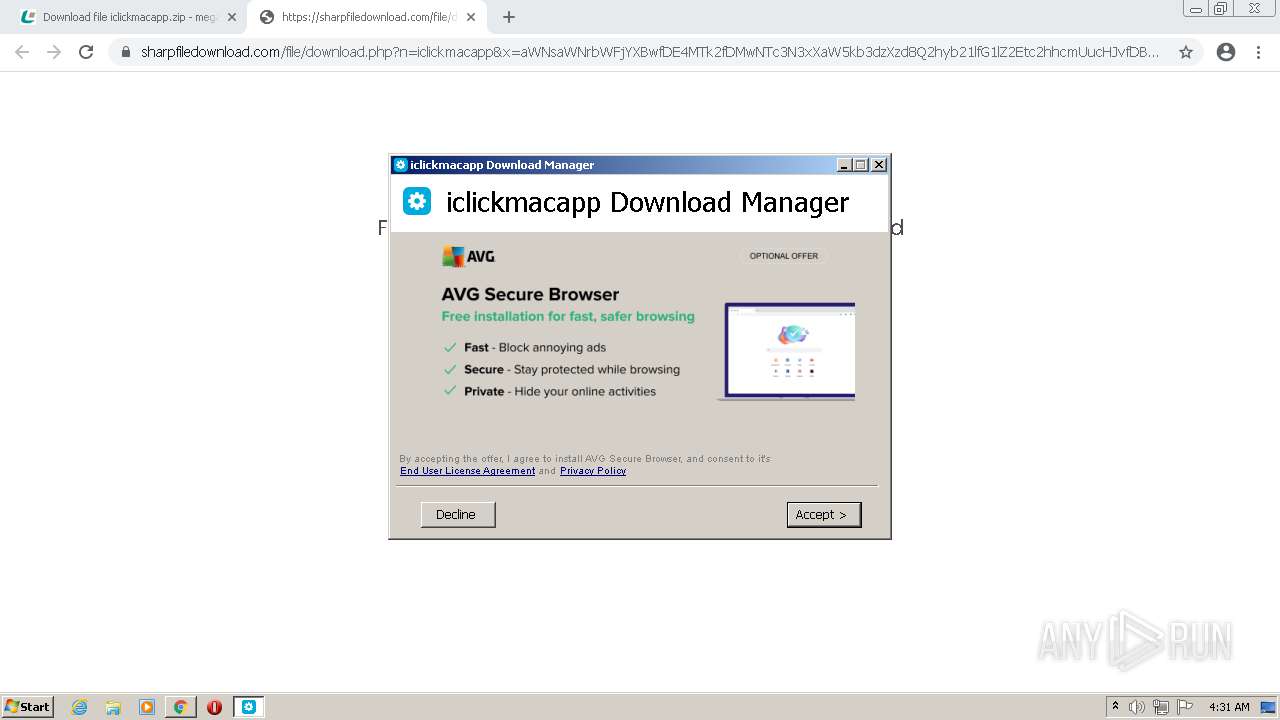
Task: Click the AVG logo in the offer
Action: pyautogui.click(x=468, y=256)
